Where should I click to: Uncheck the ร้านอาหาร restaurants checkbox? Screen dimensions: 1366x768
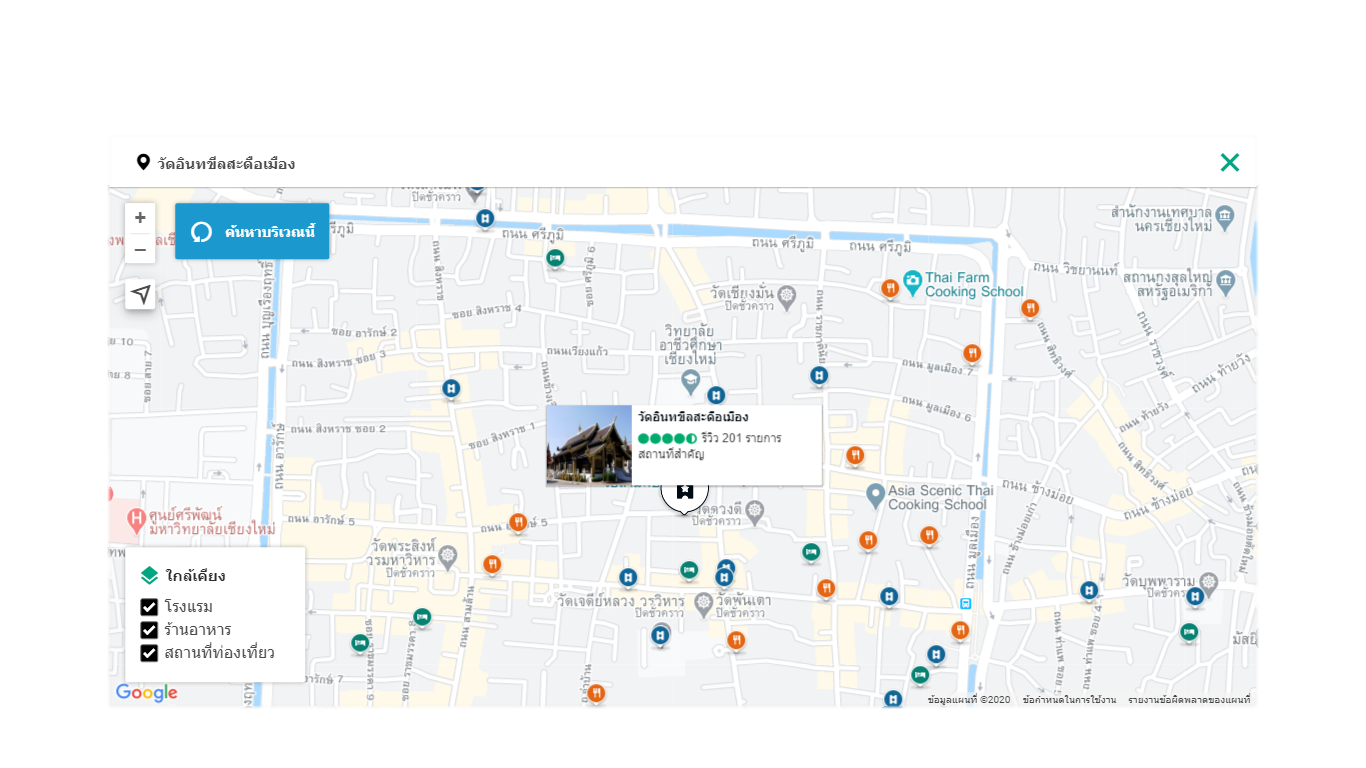pyautogui.click(x=149, y=630)
